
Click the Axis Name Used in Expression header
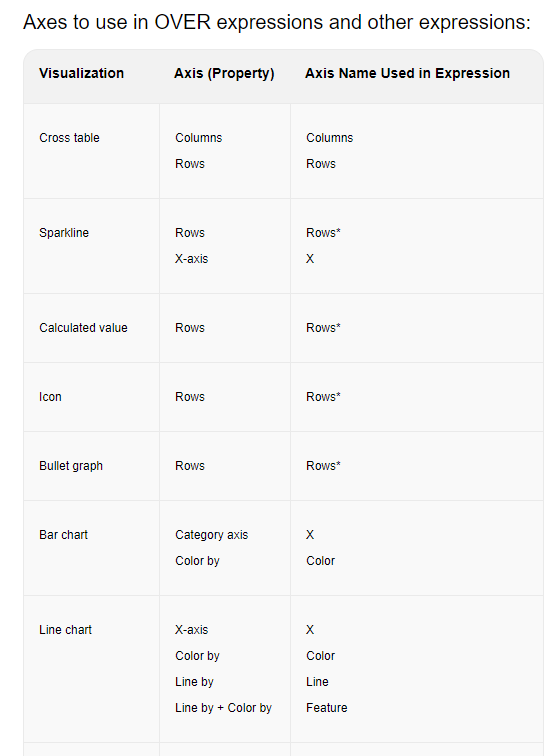point(408,73)
